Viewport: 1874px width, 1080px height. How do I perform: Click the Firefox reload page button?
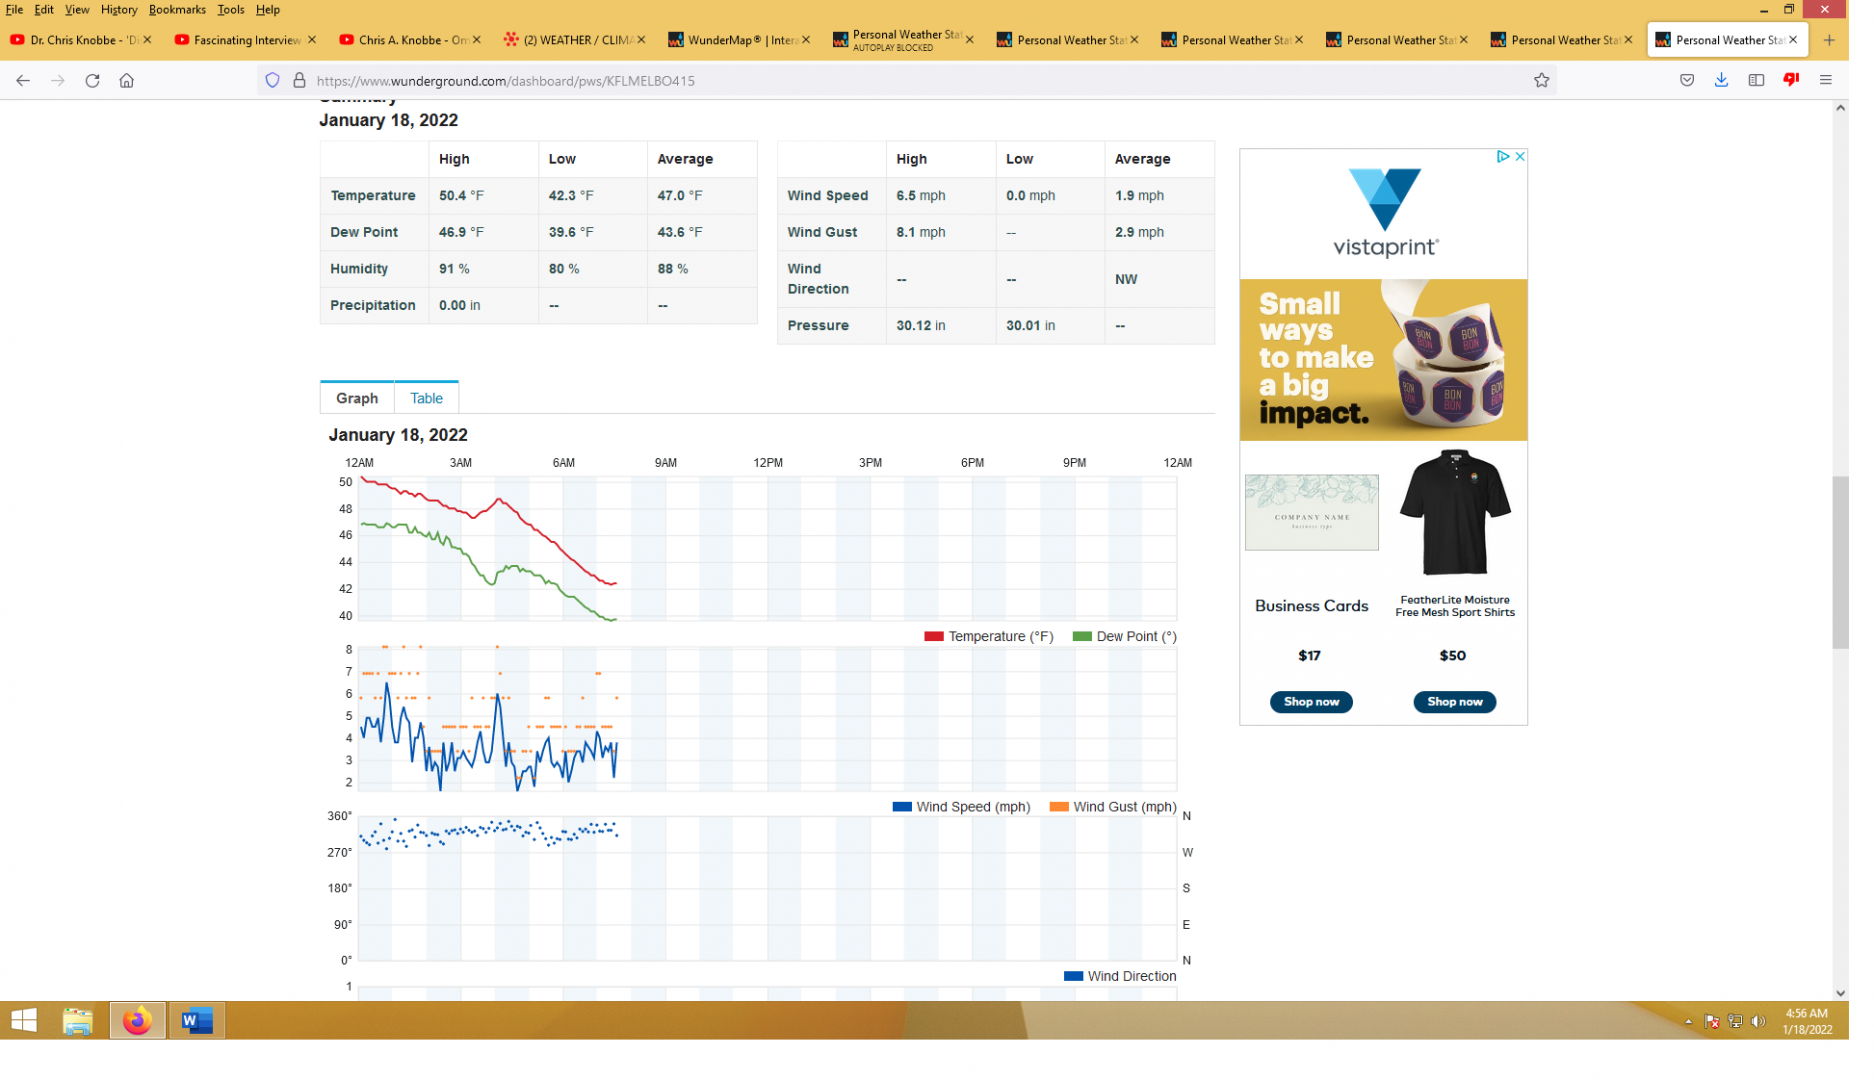tap(93, 81)
